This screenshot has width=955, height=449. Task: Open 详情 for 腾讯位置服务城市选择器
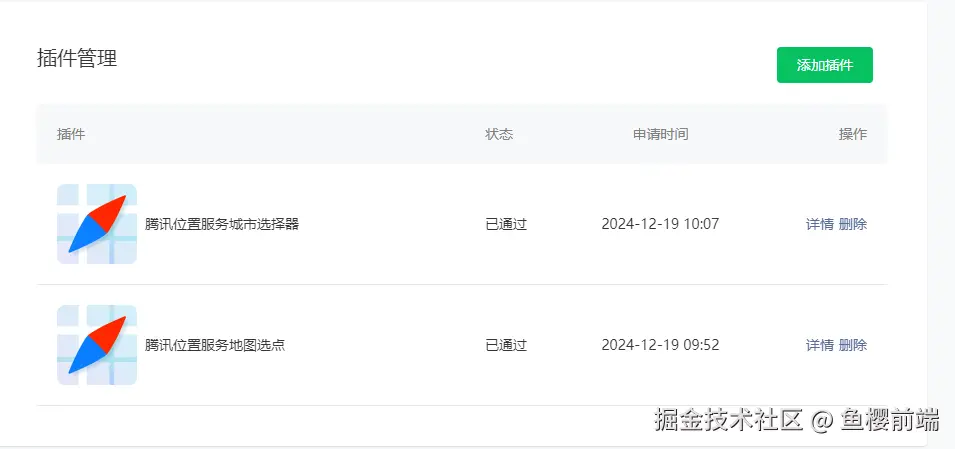point(819,224)
